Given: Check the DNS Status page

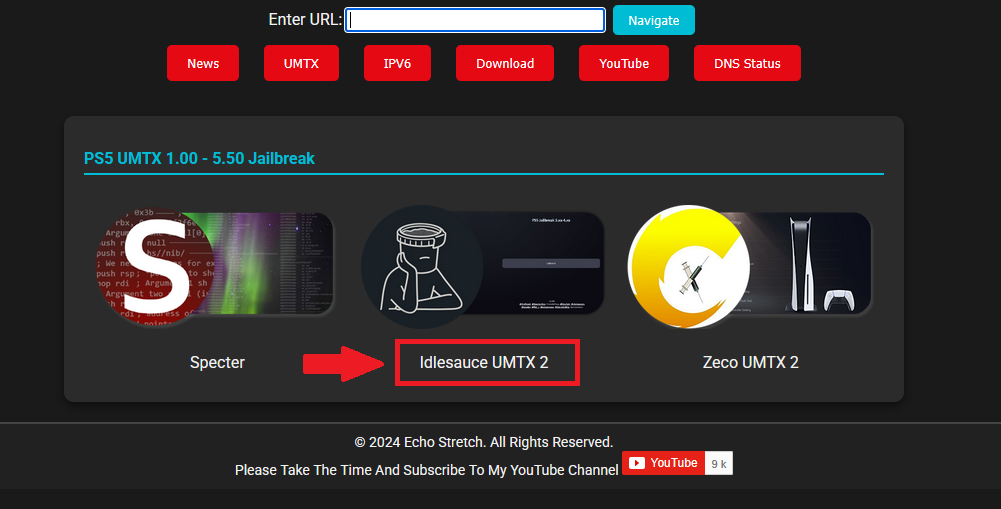Looking at the screenshot, I should [747, 63].
